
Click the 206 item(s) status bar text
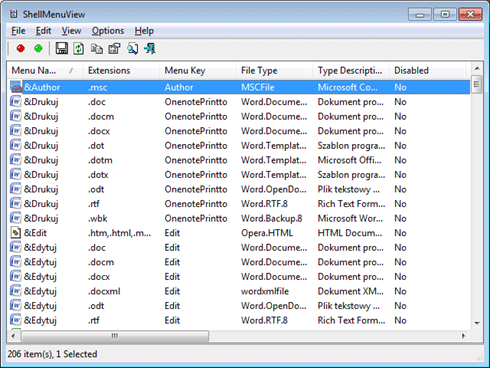(x=52, y=354)
